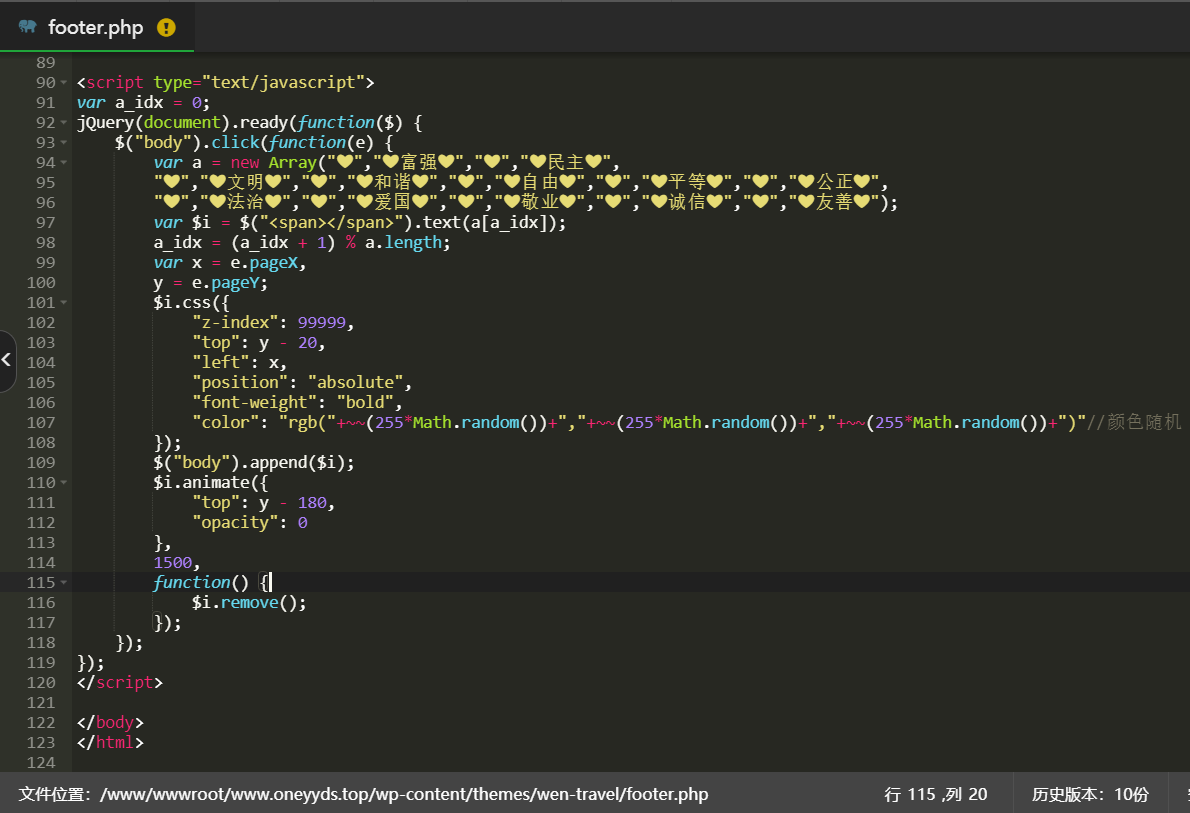
Task: Click line number 107 in the gutter
Action: pyautogui.click(x=41, y=422)
